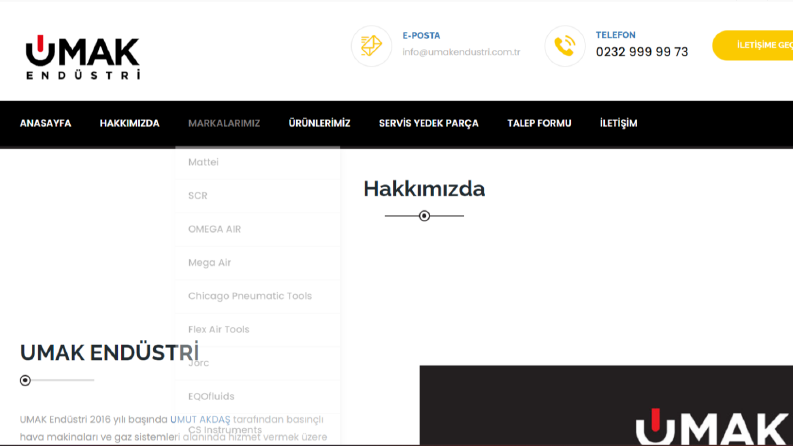Image resolution: width=793 pixels, height=446 pixels.
Task: Click the UMAK Endüstri logo in the header
Action: click(82, 57)
